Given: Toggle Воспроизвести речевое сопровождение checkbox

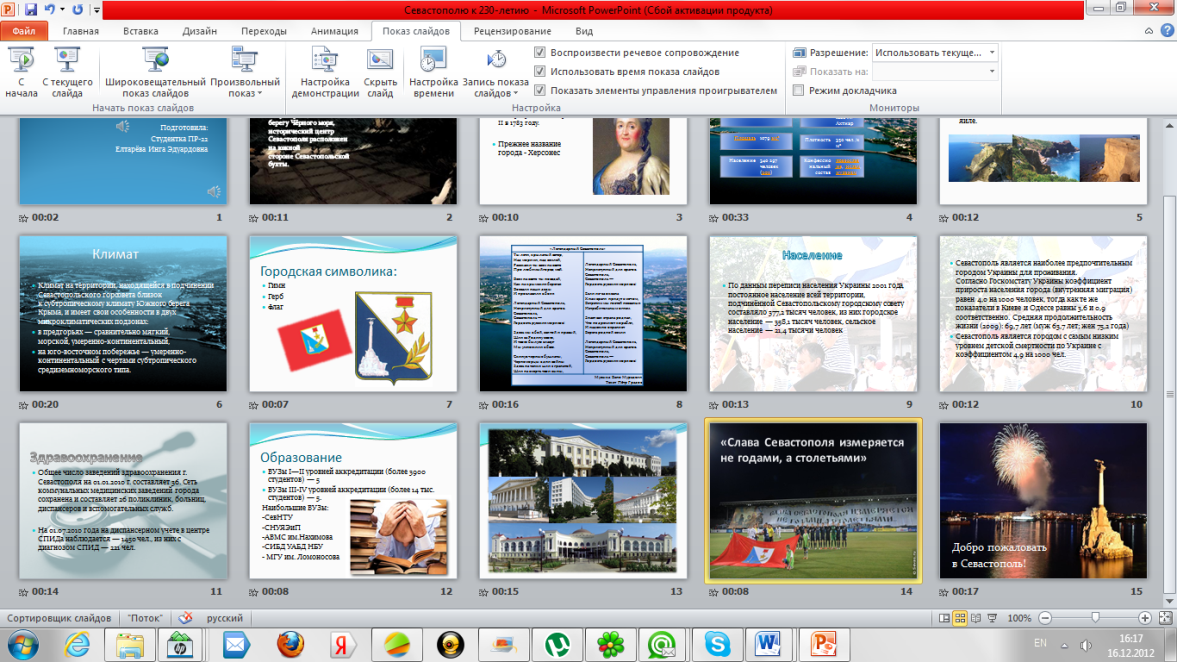Looking at the screenshot, I should (x=540, y=53).
